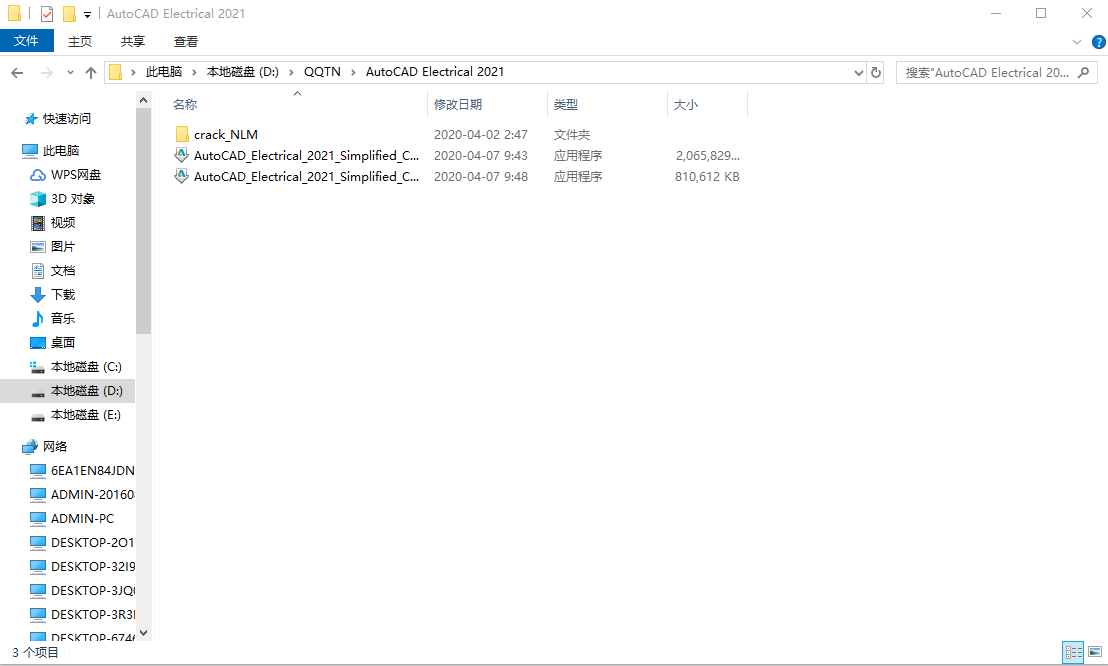Go up one folder level
1108x666 pixels.
90,72
